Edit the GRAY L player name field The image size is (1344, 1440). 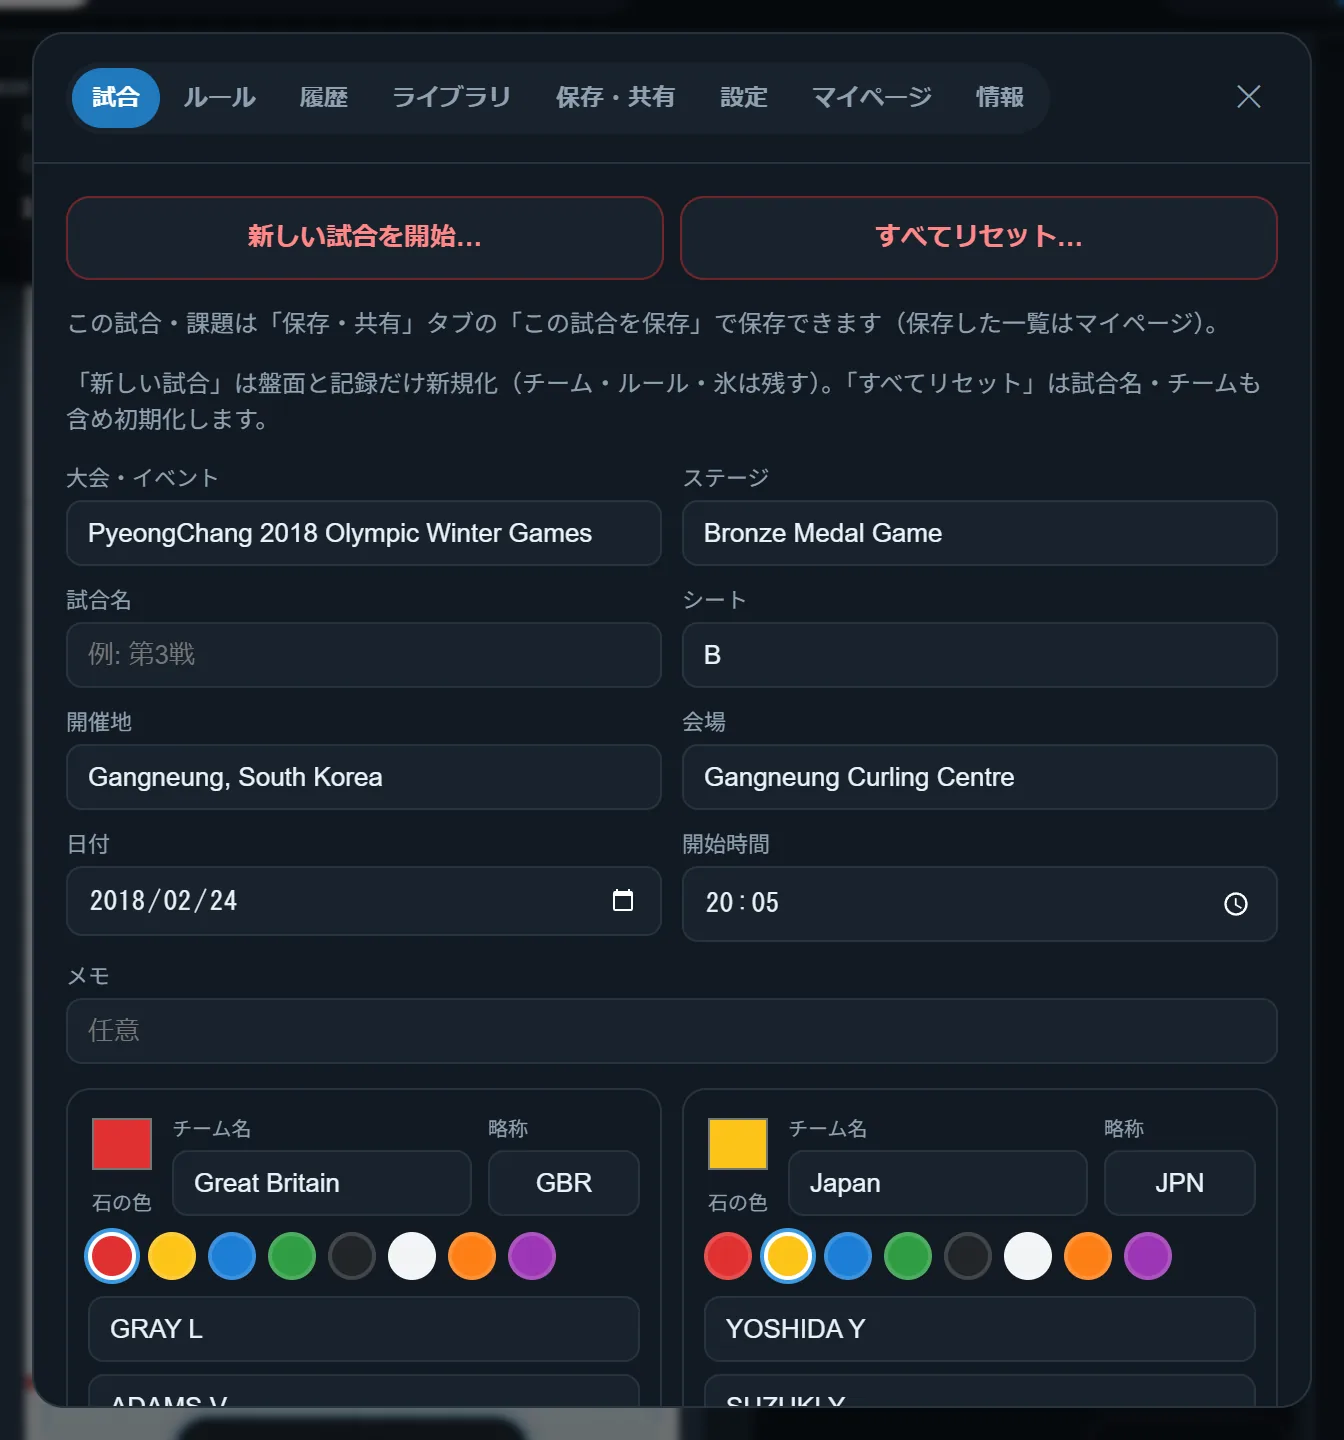(x=364, y=1329)
